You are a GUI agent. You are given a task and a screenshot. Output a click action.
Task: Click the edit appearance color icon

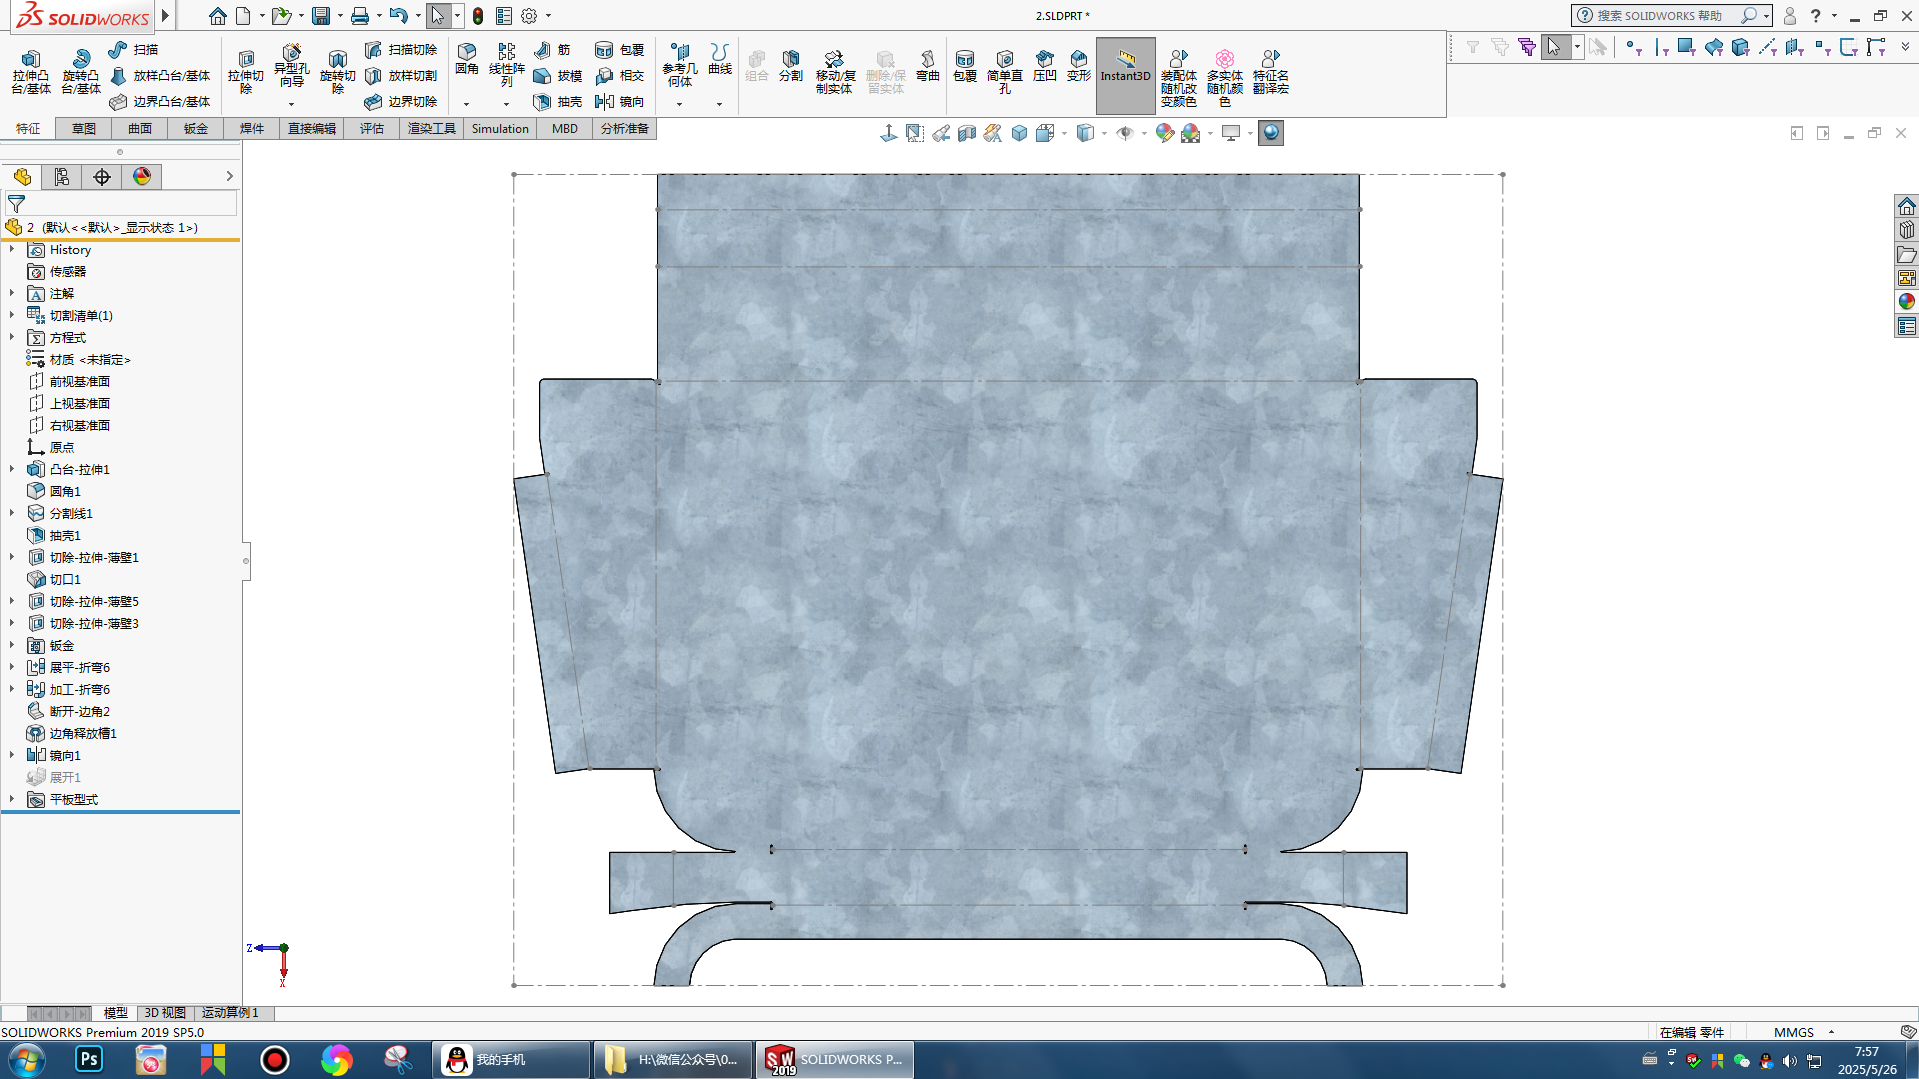click(1165, 133)
